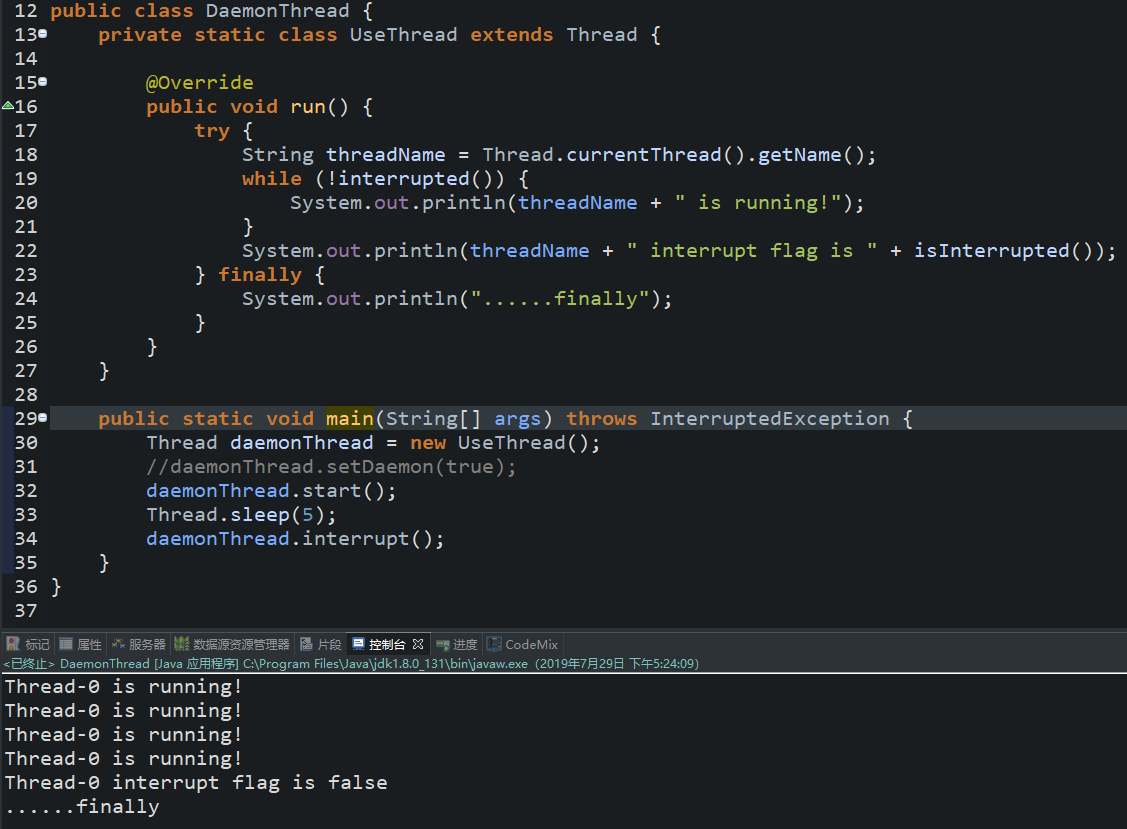This screenshot has width=1127, height=829.
Task: Click the Console monitor icon
Action: point(358,643)
